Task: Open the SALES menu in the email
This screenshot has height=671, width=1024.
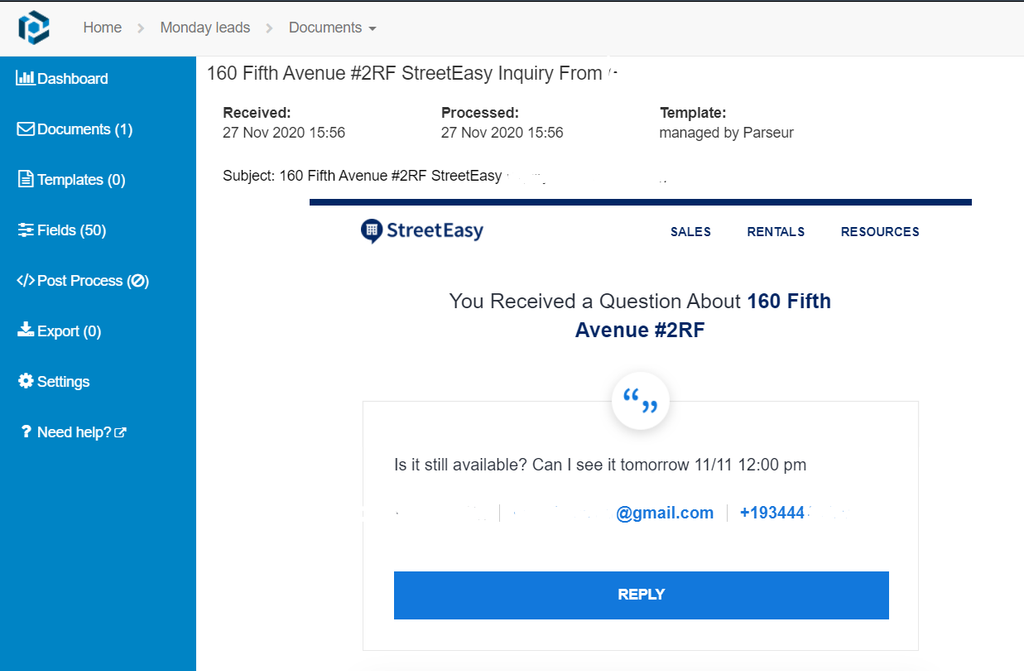Action: pyautogui.click(x=690, y=232)
